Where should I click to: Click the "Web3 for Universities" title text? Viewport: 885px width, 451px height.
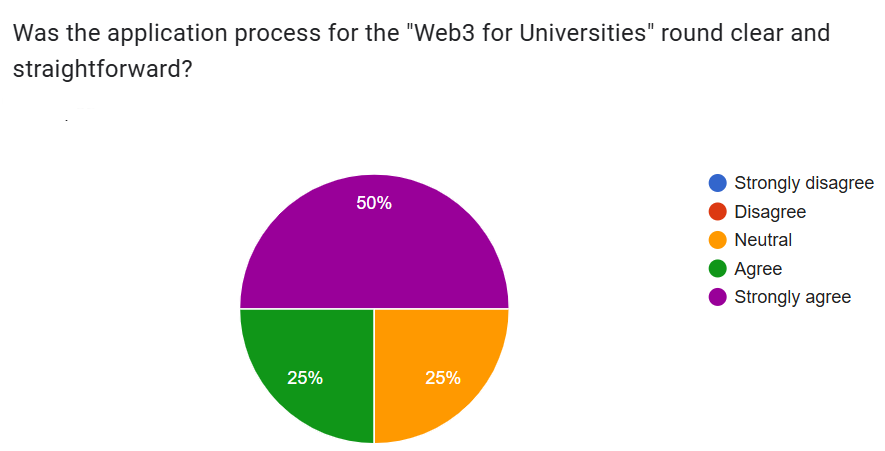click(531, 33)
